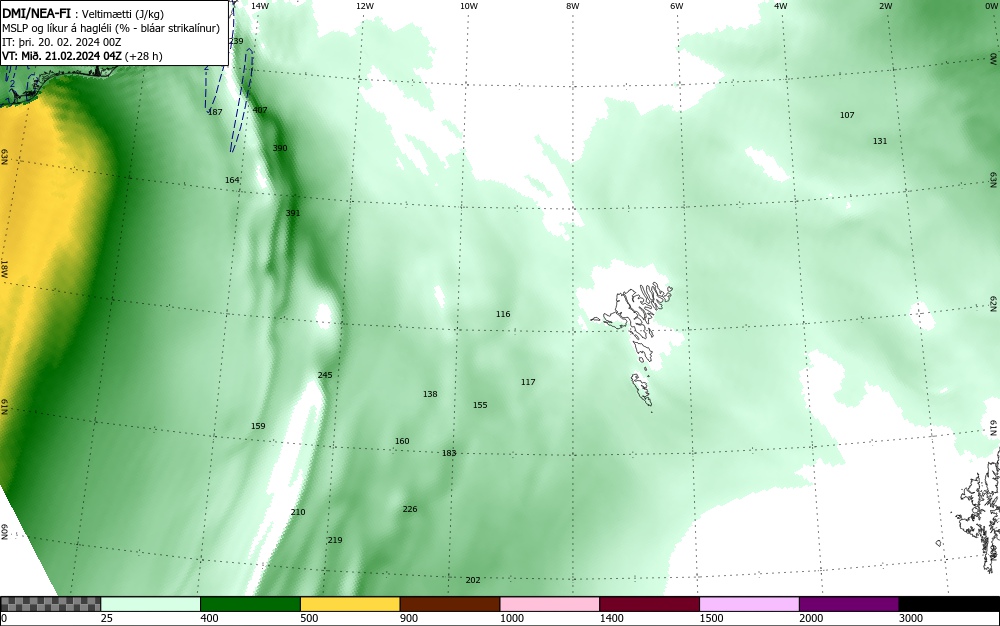This screenshot has width=1000, height=626.
Task: Click the light pink 1000–1400 legend swatch
Action: (550, 604)
